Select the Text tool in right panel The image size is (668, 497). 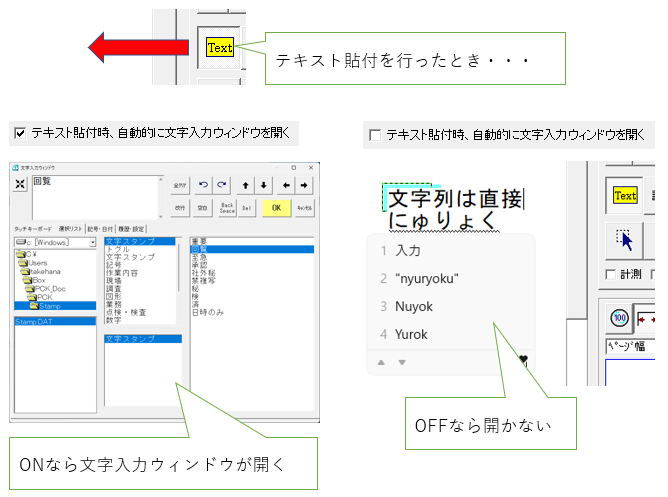pyautogui.click(x=624, y=195)
